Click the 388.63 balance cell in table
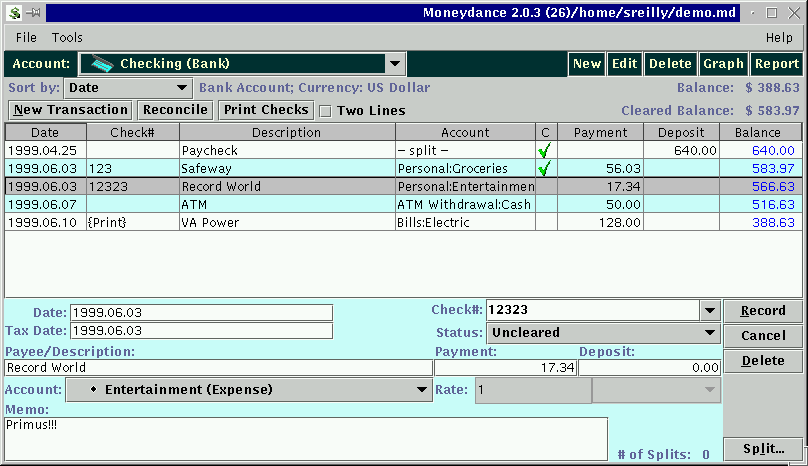The image size is (808, 466). (761, 223)
